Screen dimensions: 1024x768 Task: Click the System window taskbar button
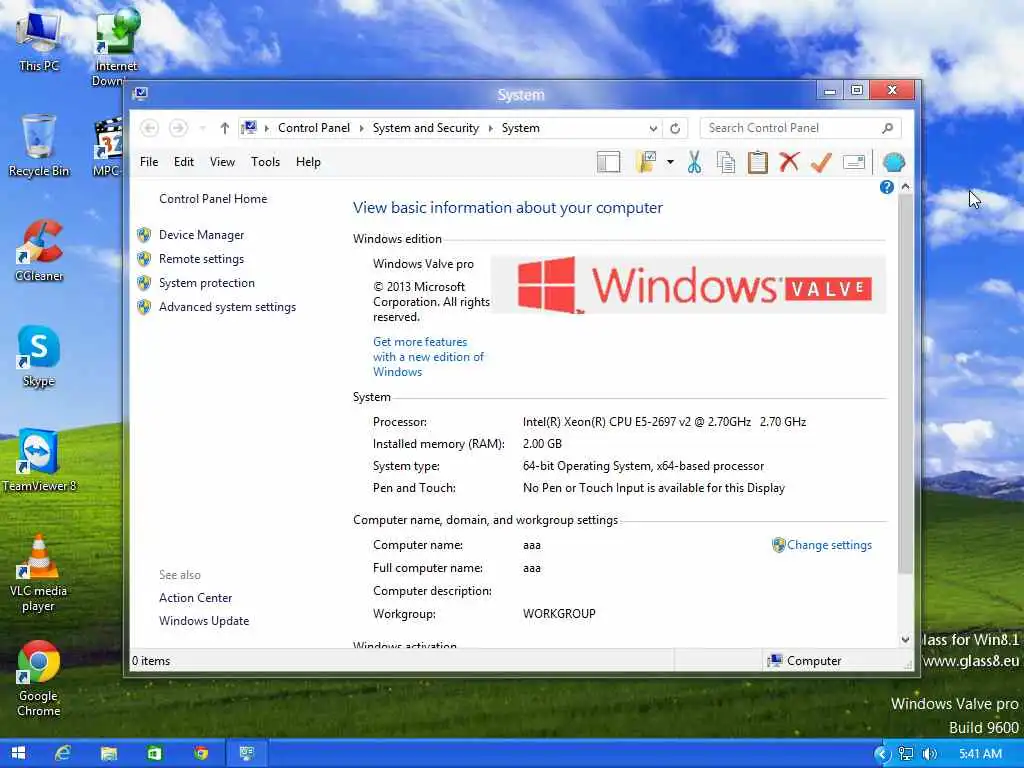pyautogui.click(x=246, y=753)
